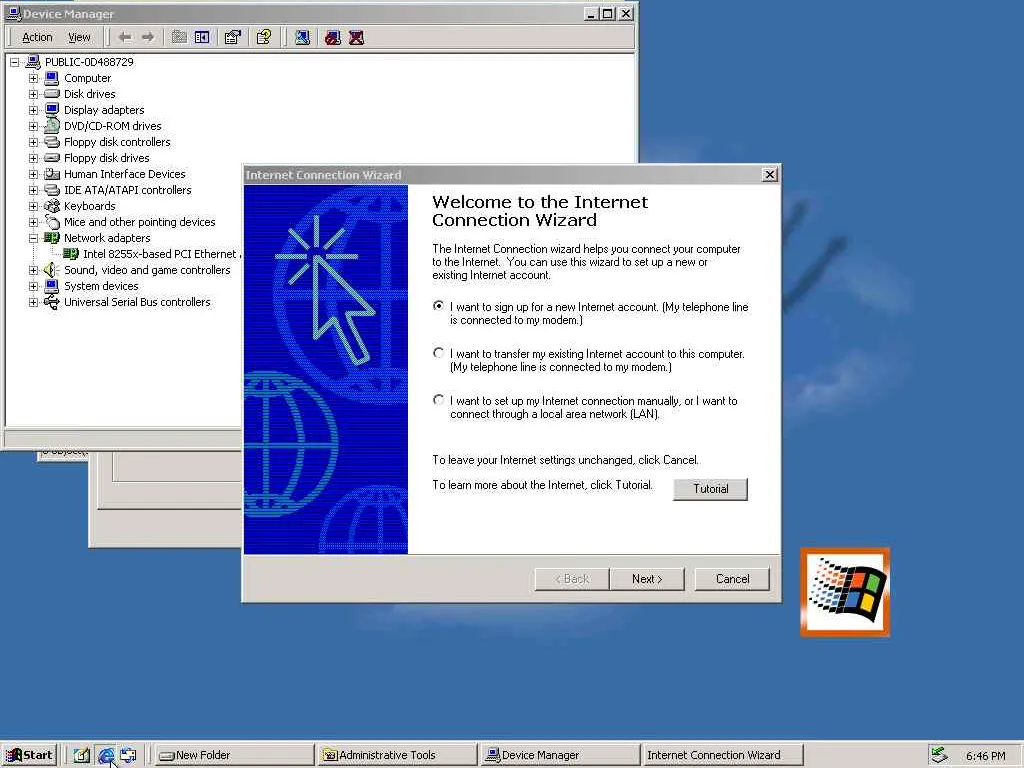Click the Forward arrow in Device Manager toolbar
This screenshot has height=768, width=1024.
click(x=148, y=37)
